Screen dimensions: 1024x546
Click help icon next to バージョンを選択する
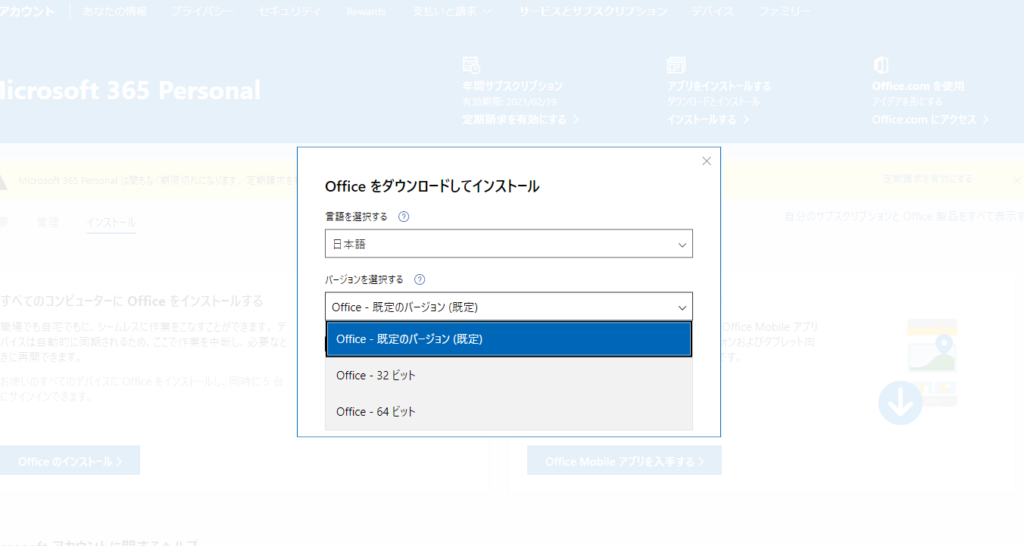click(419, 280)
